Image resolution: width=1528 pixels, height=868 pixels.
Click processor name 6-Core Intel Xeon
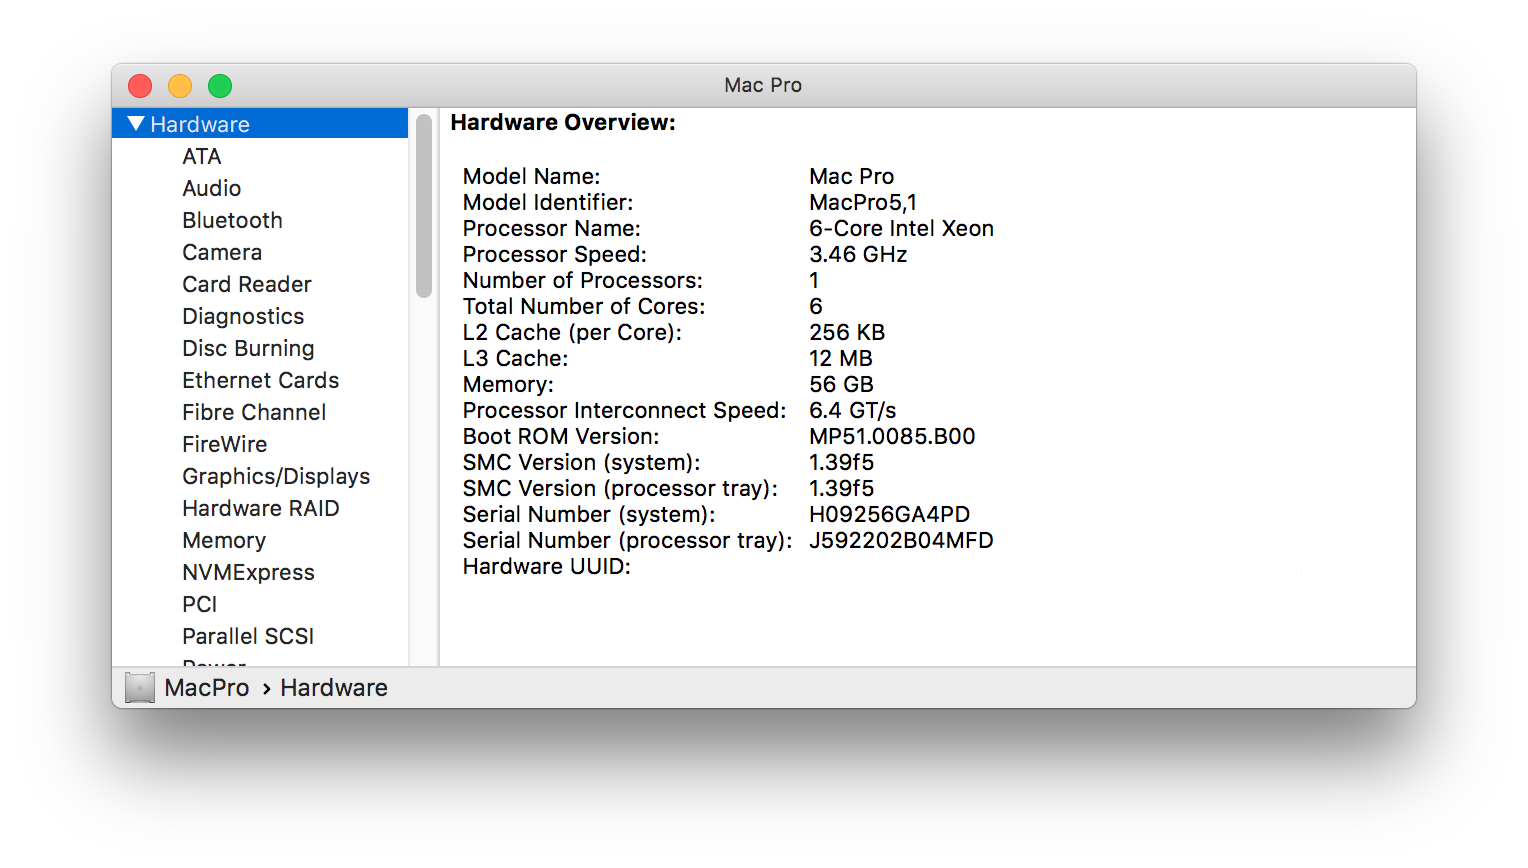[902, 228]
